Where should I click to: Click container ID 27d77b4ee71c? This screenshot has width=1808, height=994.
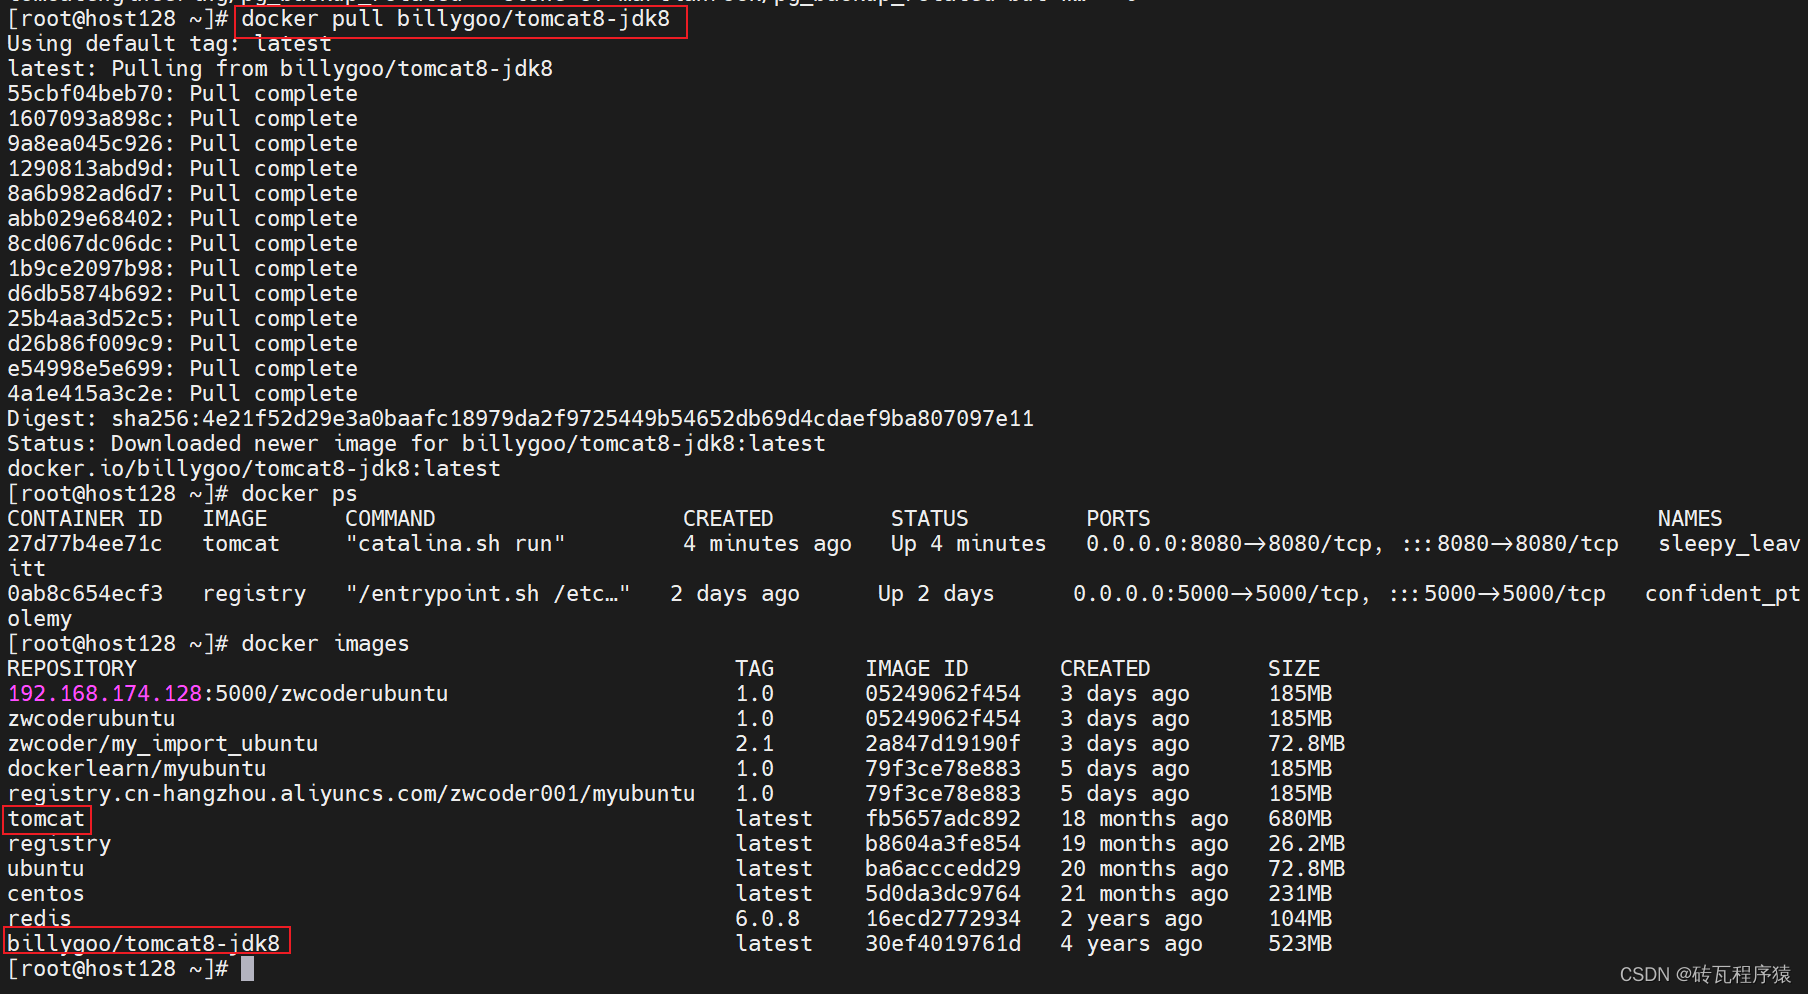click(85, 544)
